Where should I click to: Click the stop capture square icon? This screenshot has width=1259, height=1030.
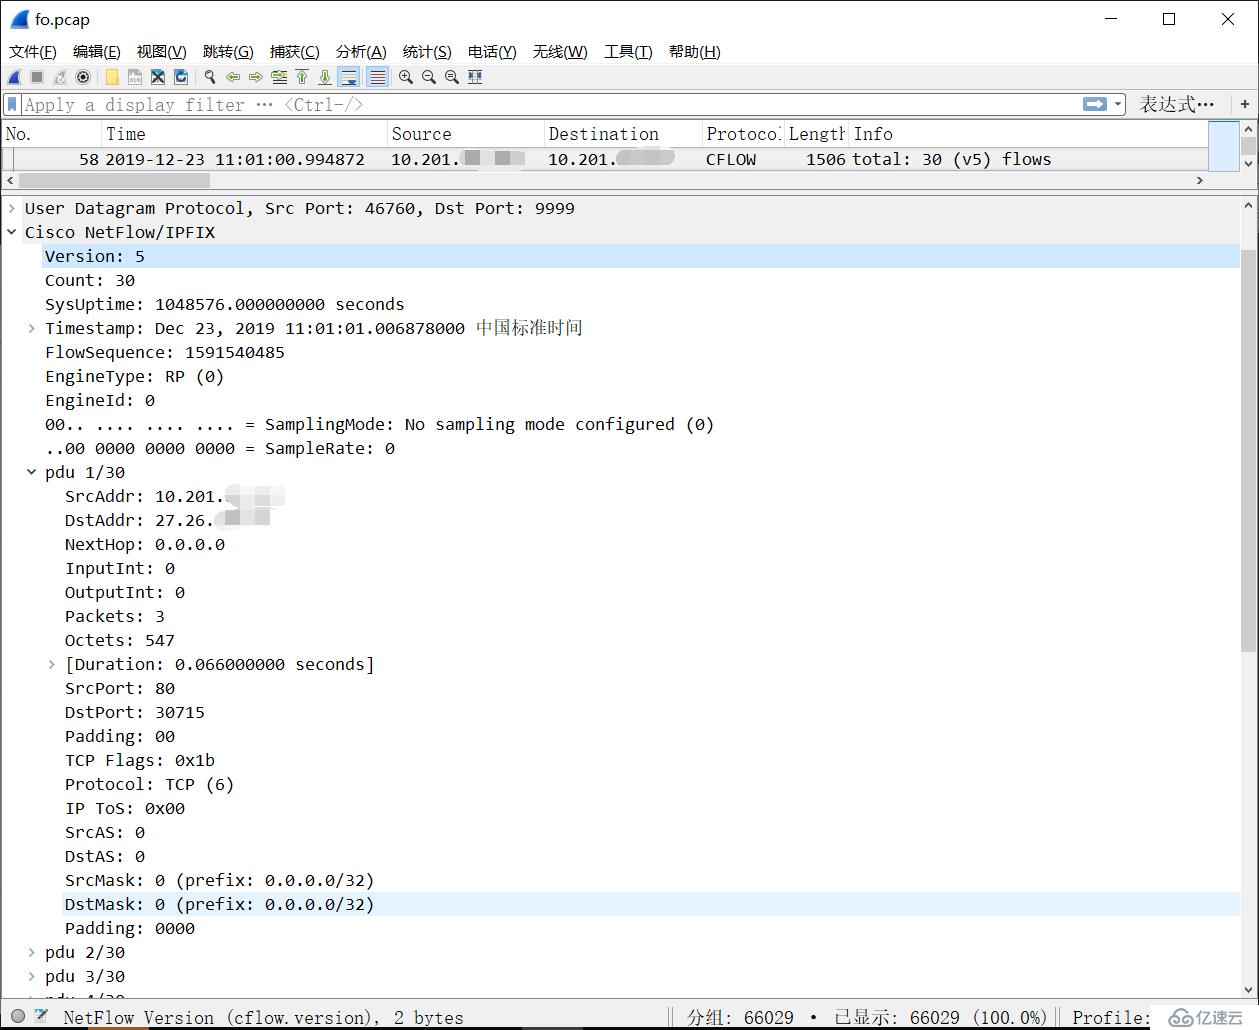coord(37,77)
